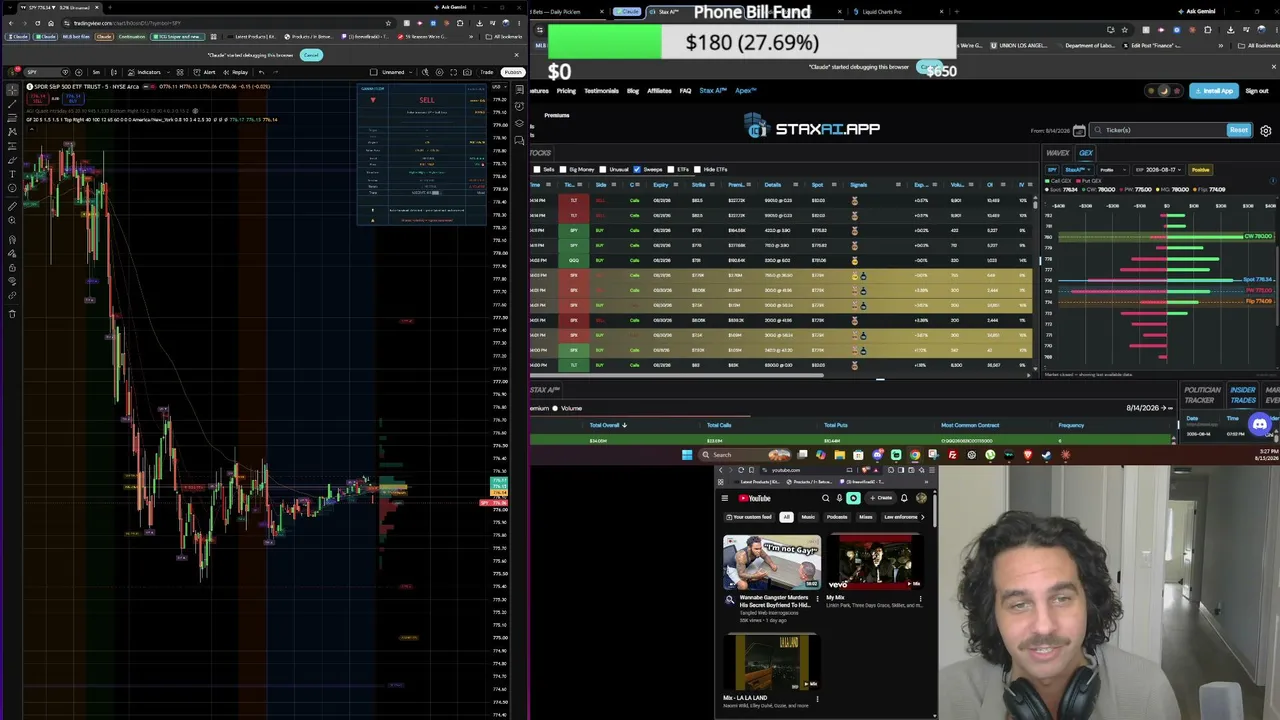Open the Insider Trades tab
The image size is (1280, 720).
1243,395
